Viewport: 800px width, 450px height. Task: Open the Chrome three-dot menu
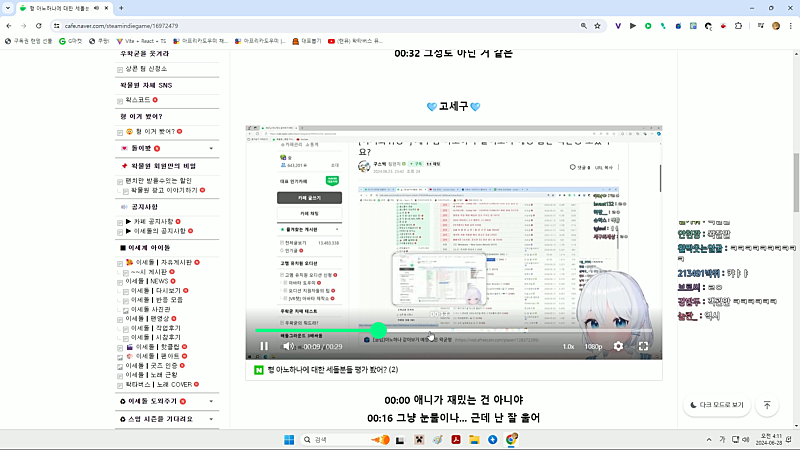coord(791,26)
